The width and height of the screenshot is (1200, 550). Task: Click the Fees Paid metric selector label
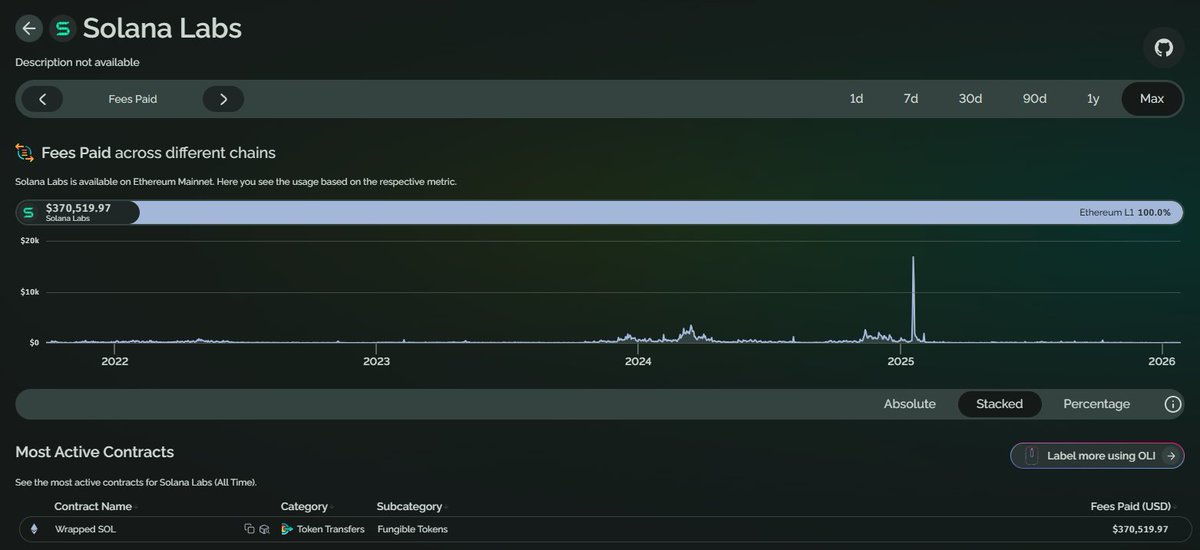(133, 99)
